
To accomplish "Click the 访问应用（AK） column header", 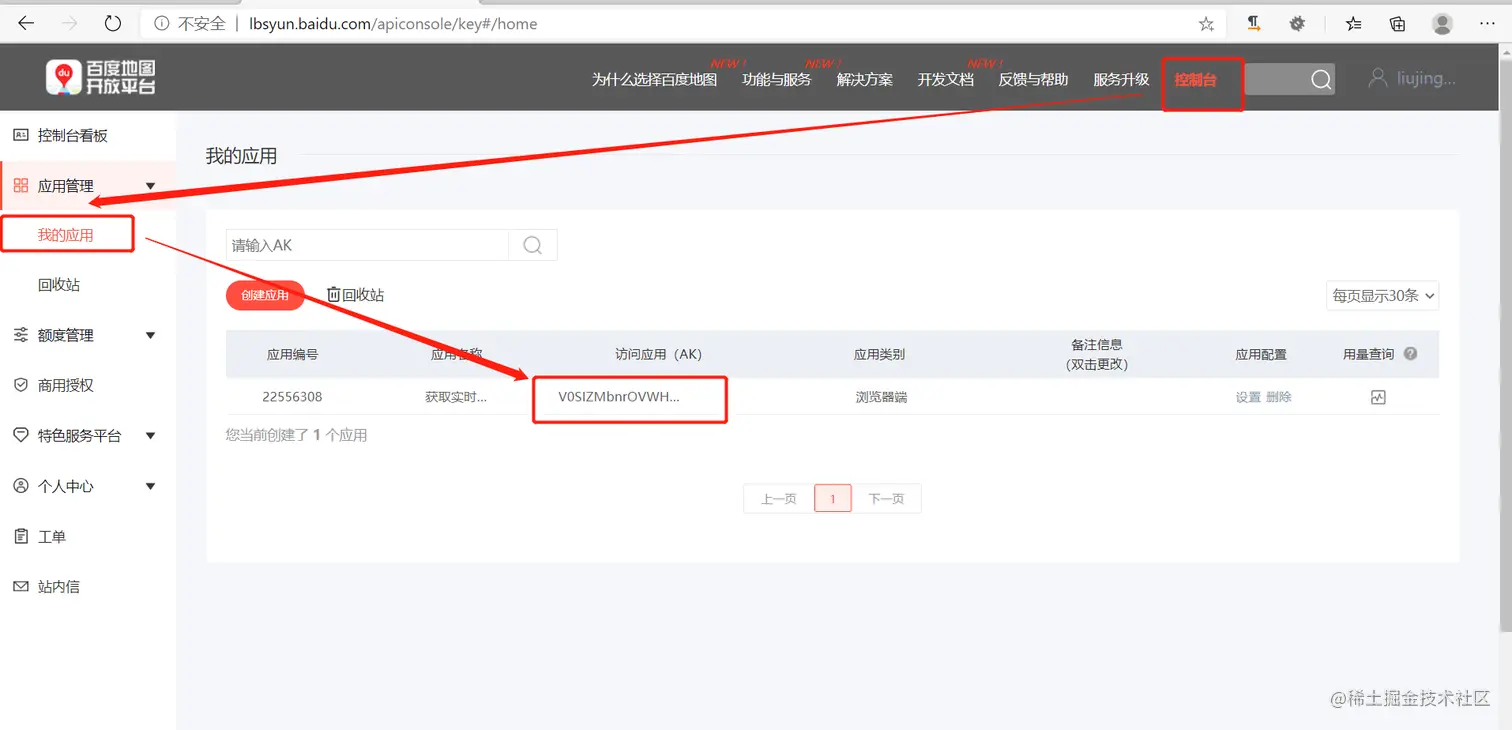I will (659, 354).
